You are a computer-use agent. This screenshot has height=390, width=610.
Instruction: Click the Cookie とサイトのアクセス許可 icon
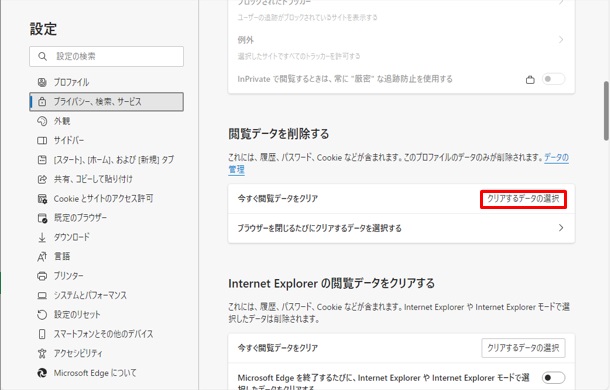[42, 199]
